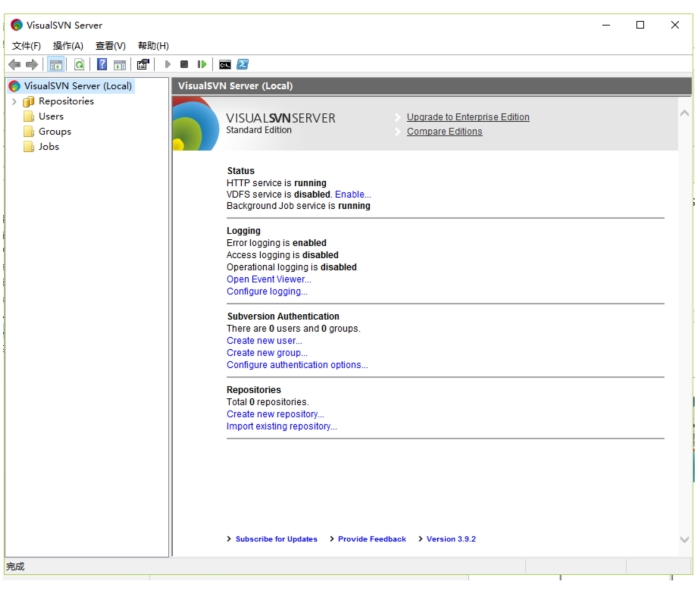Expand the Repositories tree node arrow
698x593 pixels.
pos(14,102)
